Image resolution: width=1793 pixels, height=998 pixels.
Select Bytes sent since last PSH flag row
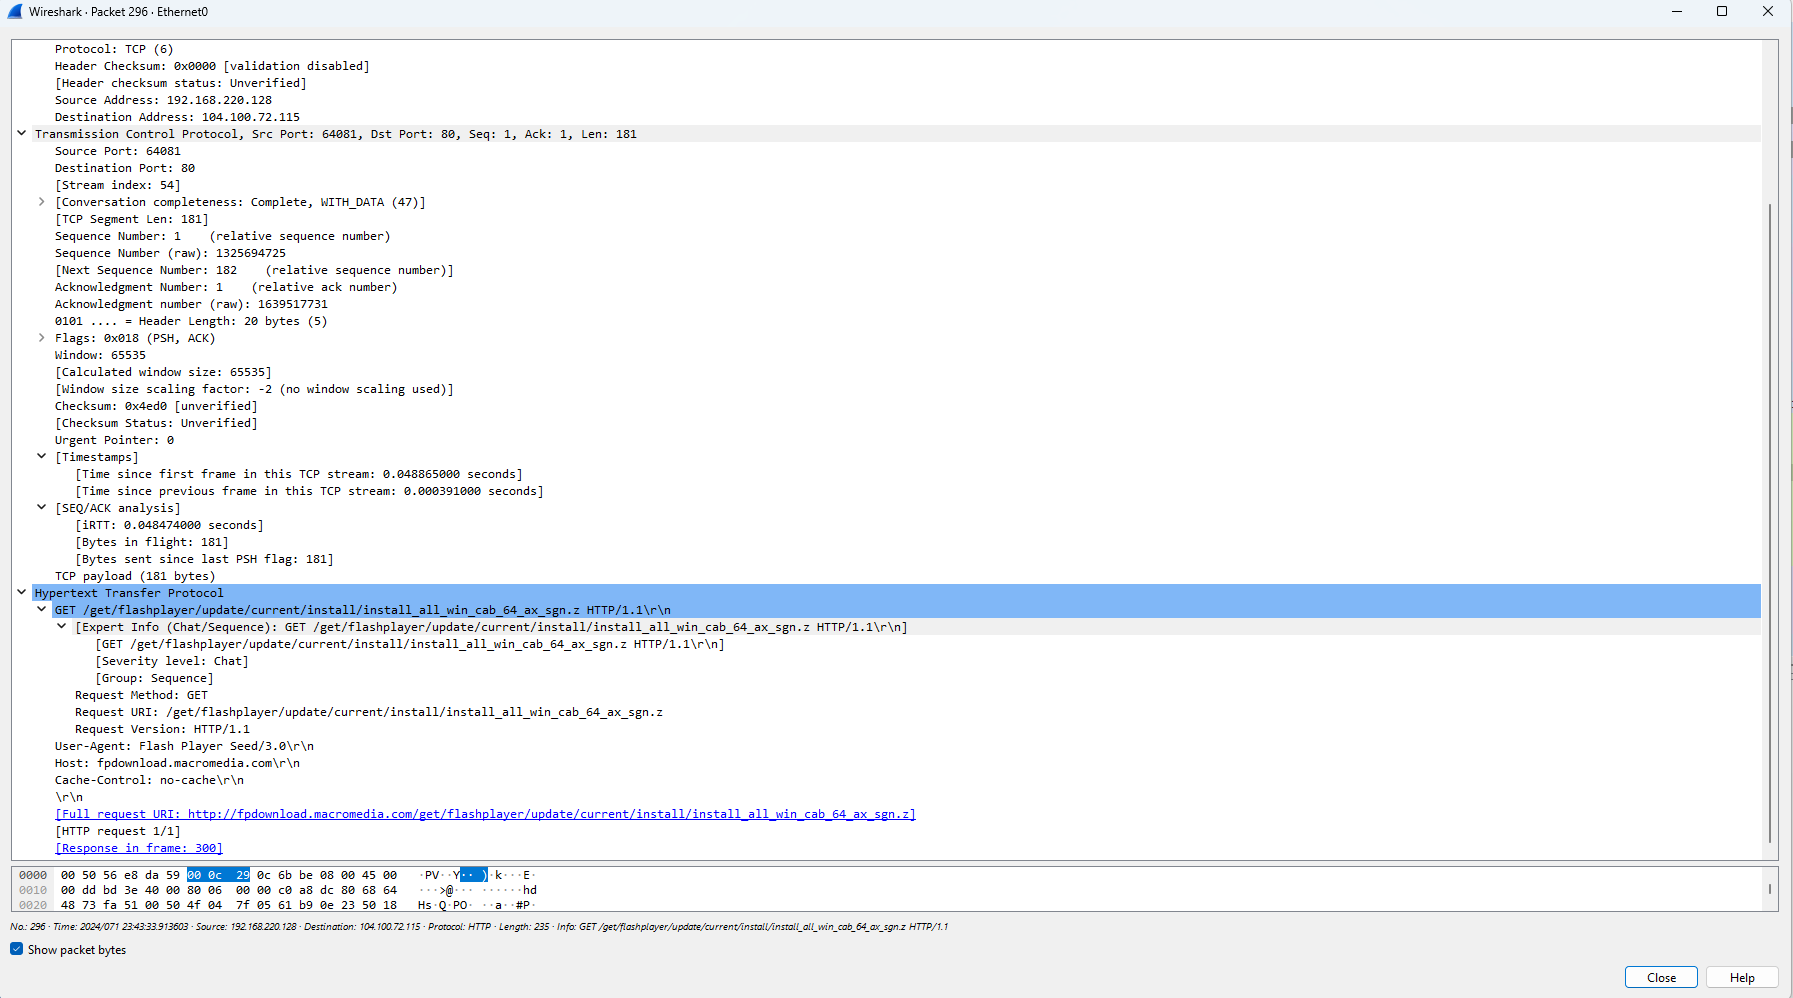tap(204, 559)
